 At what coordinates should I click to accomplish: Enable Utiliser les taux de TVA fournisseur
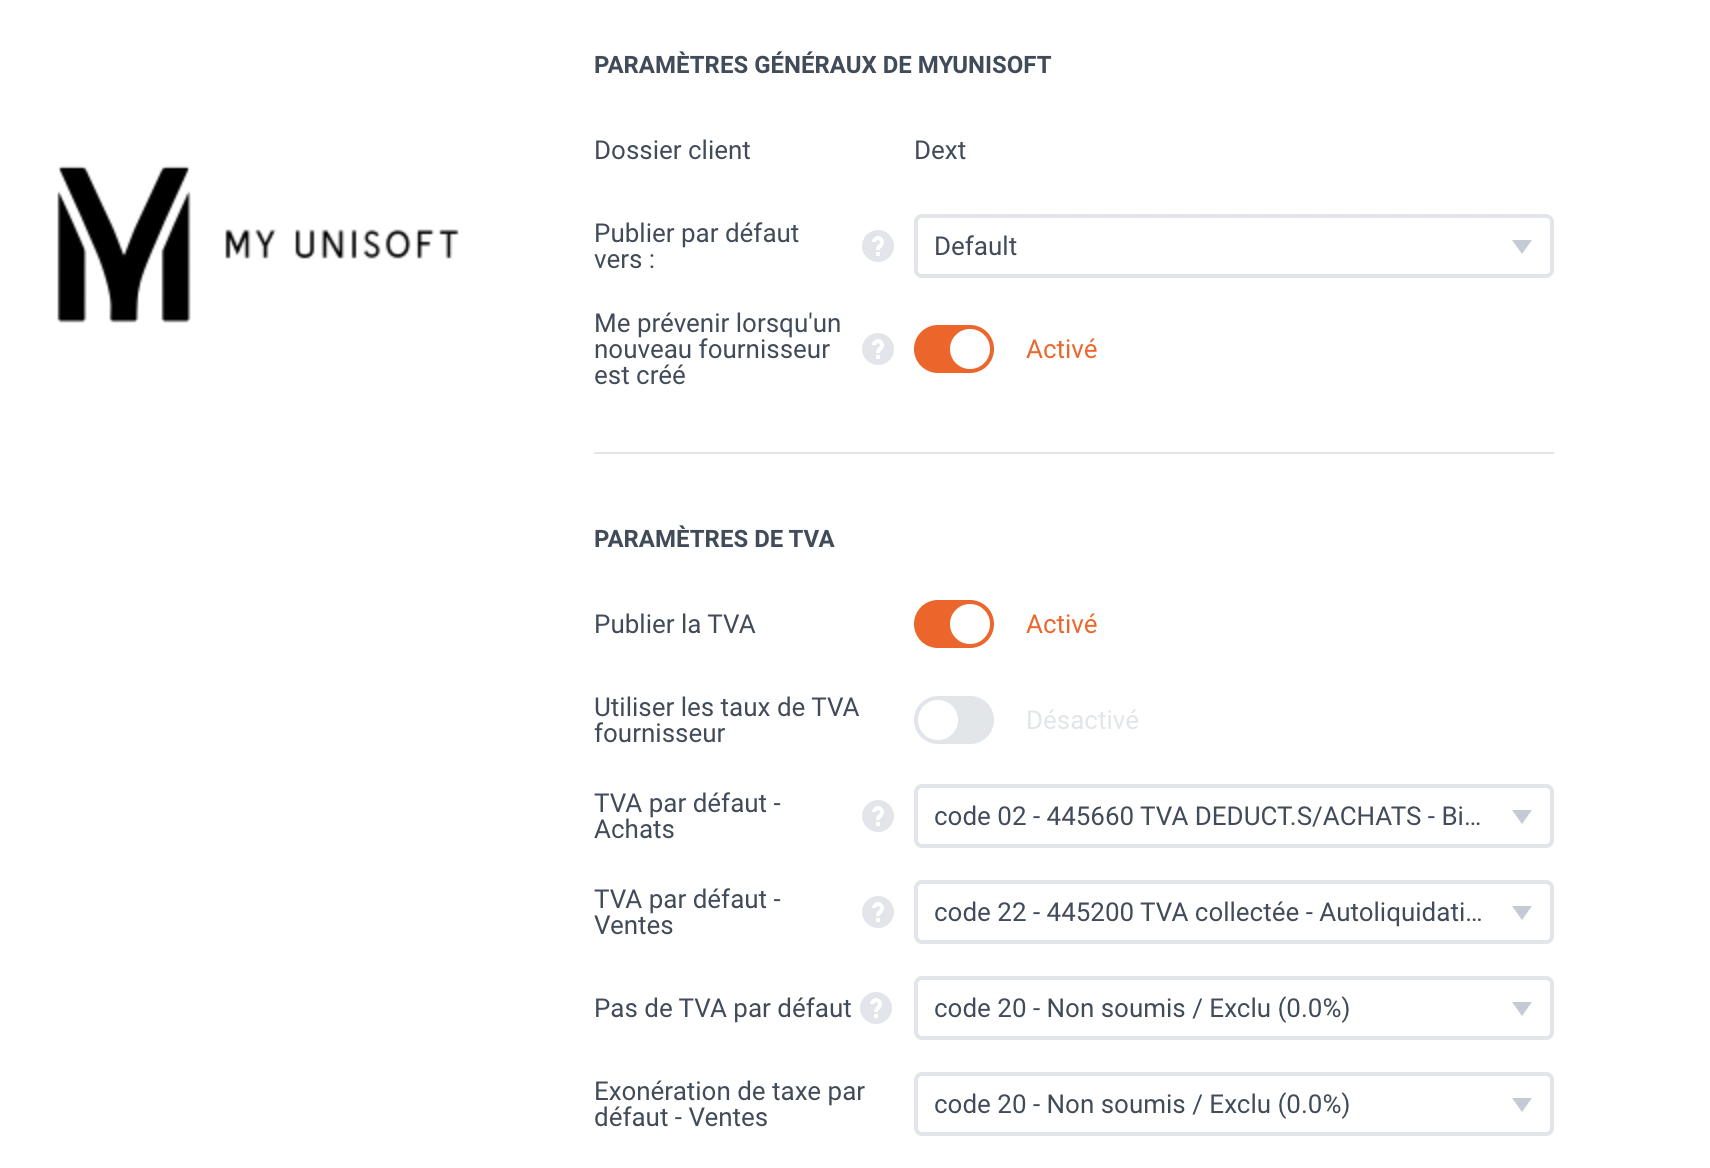click(x=954, y=720)
